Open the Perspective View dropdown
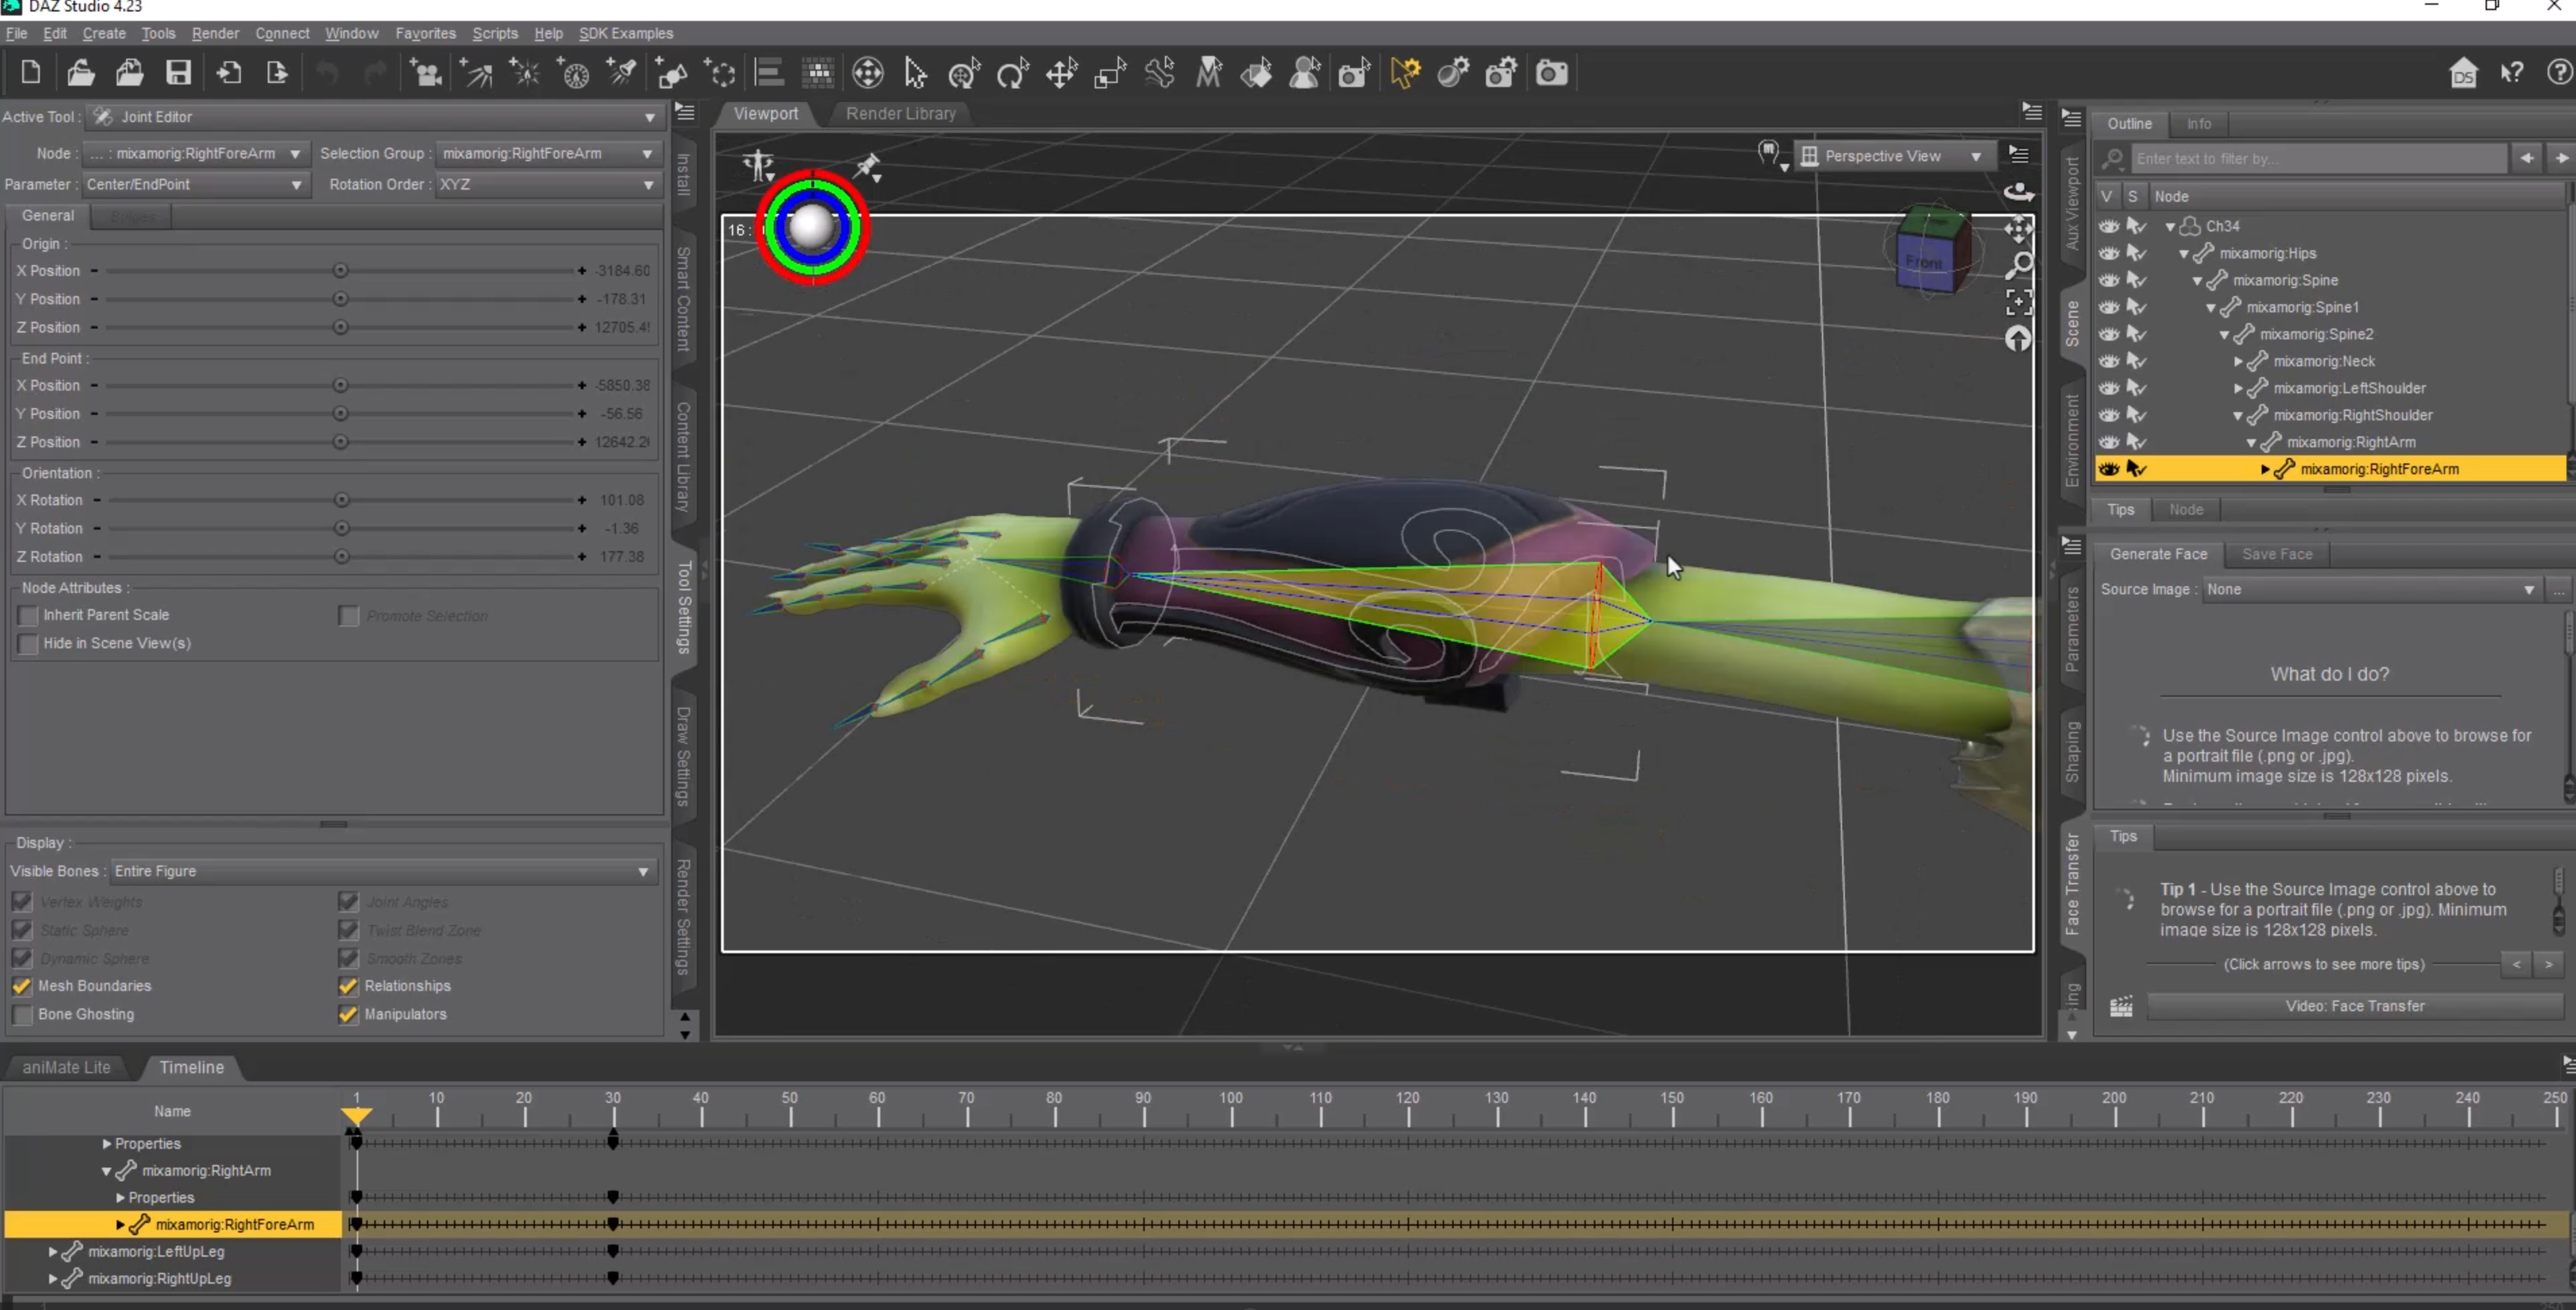This screenshot has height=1310, width=2576. (1893, 156)
